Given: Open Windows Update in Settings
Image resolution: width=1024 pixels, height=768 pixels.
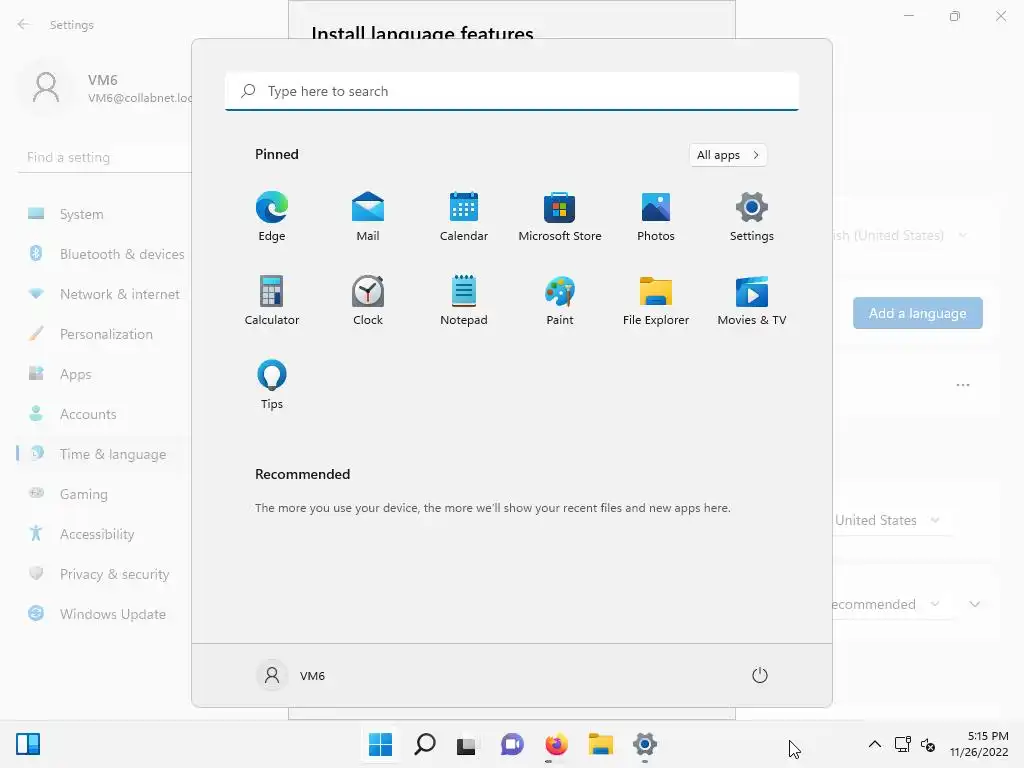Looking at the screenshot, I should pos(104,614).
